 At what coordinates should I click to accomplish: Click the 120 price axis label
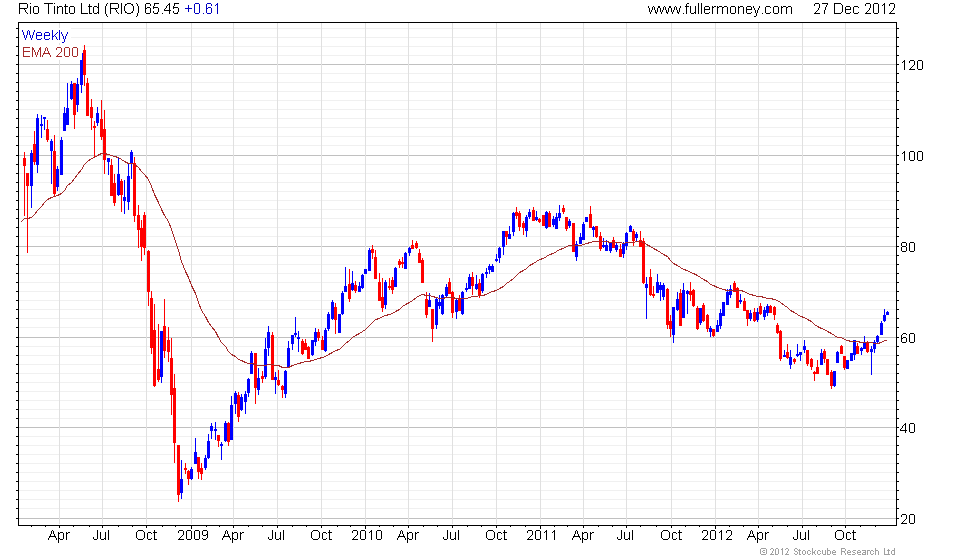912,65
